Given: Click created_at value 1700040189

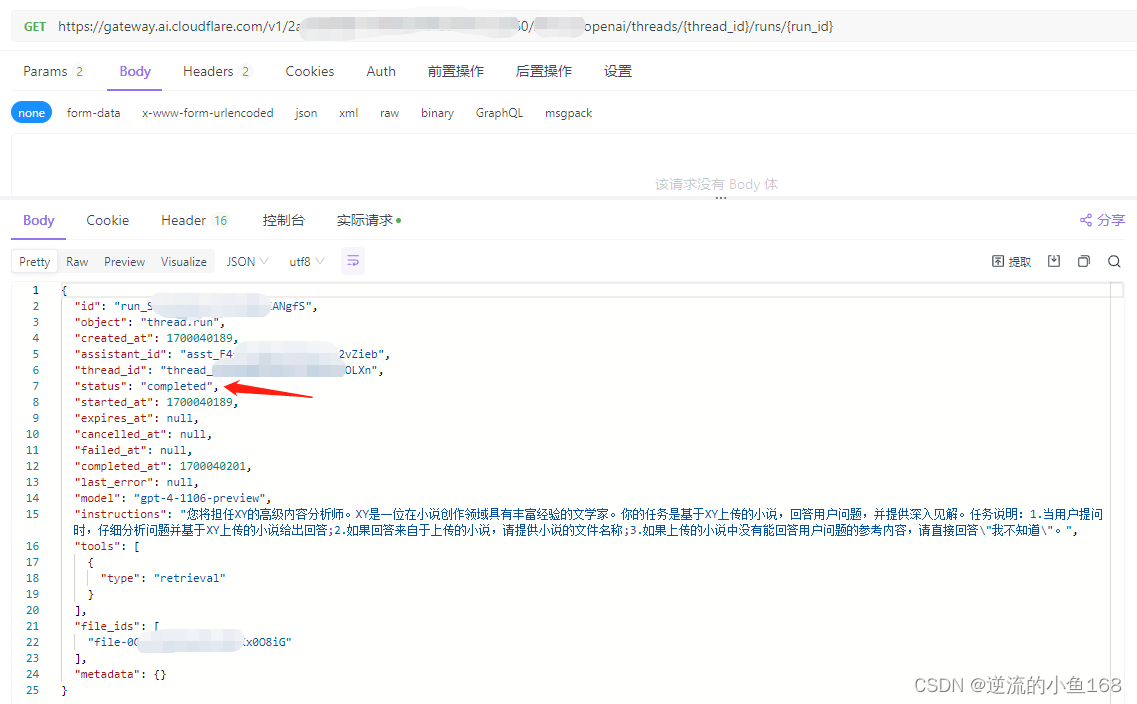Looking at the screenshot, I should (199, 338).
